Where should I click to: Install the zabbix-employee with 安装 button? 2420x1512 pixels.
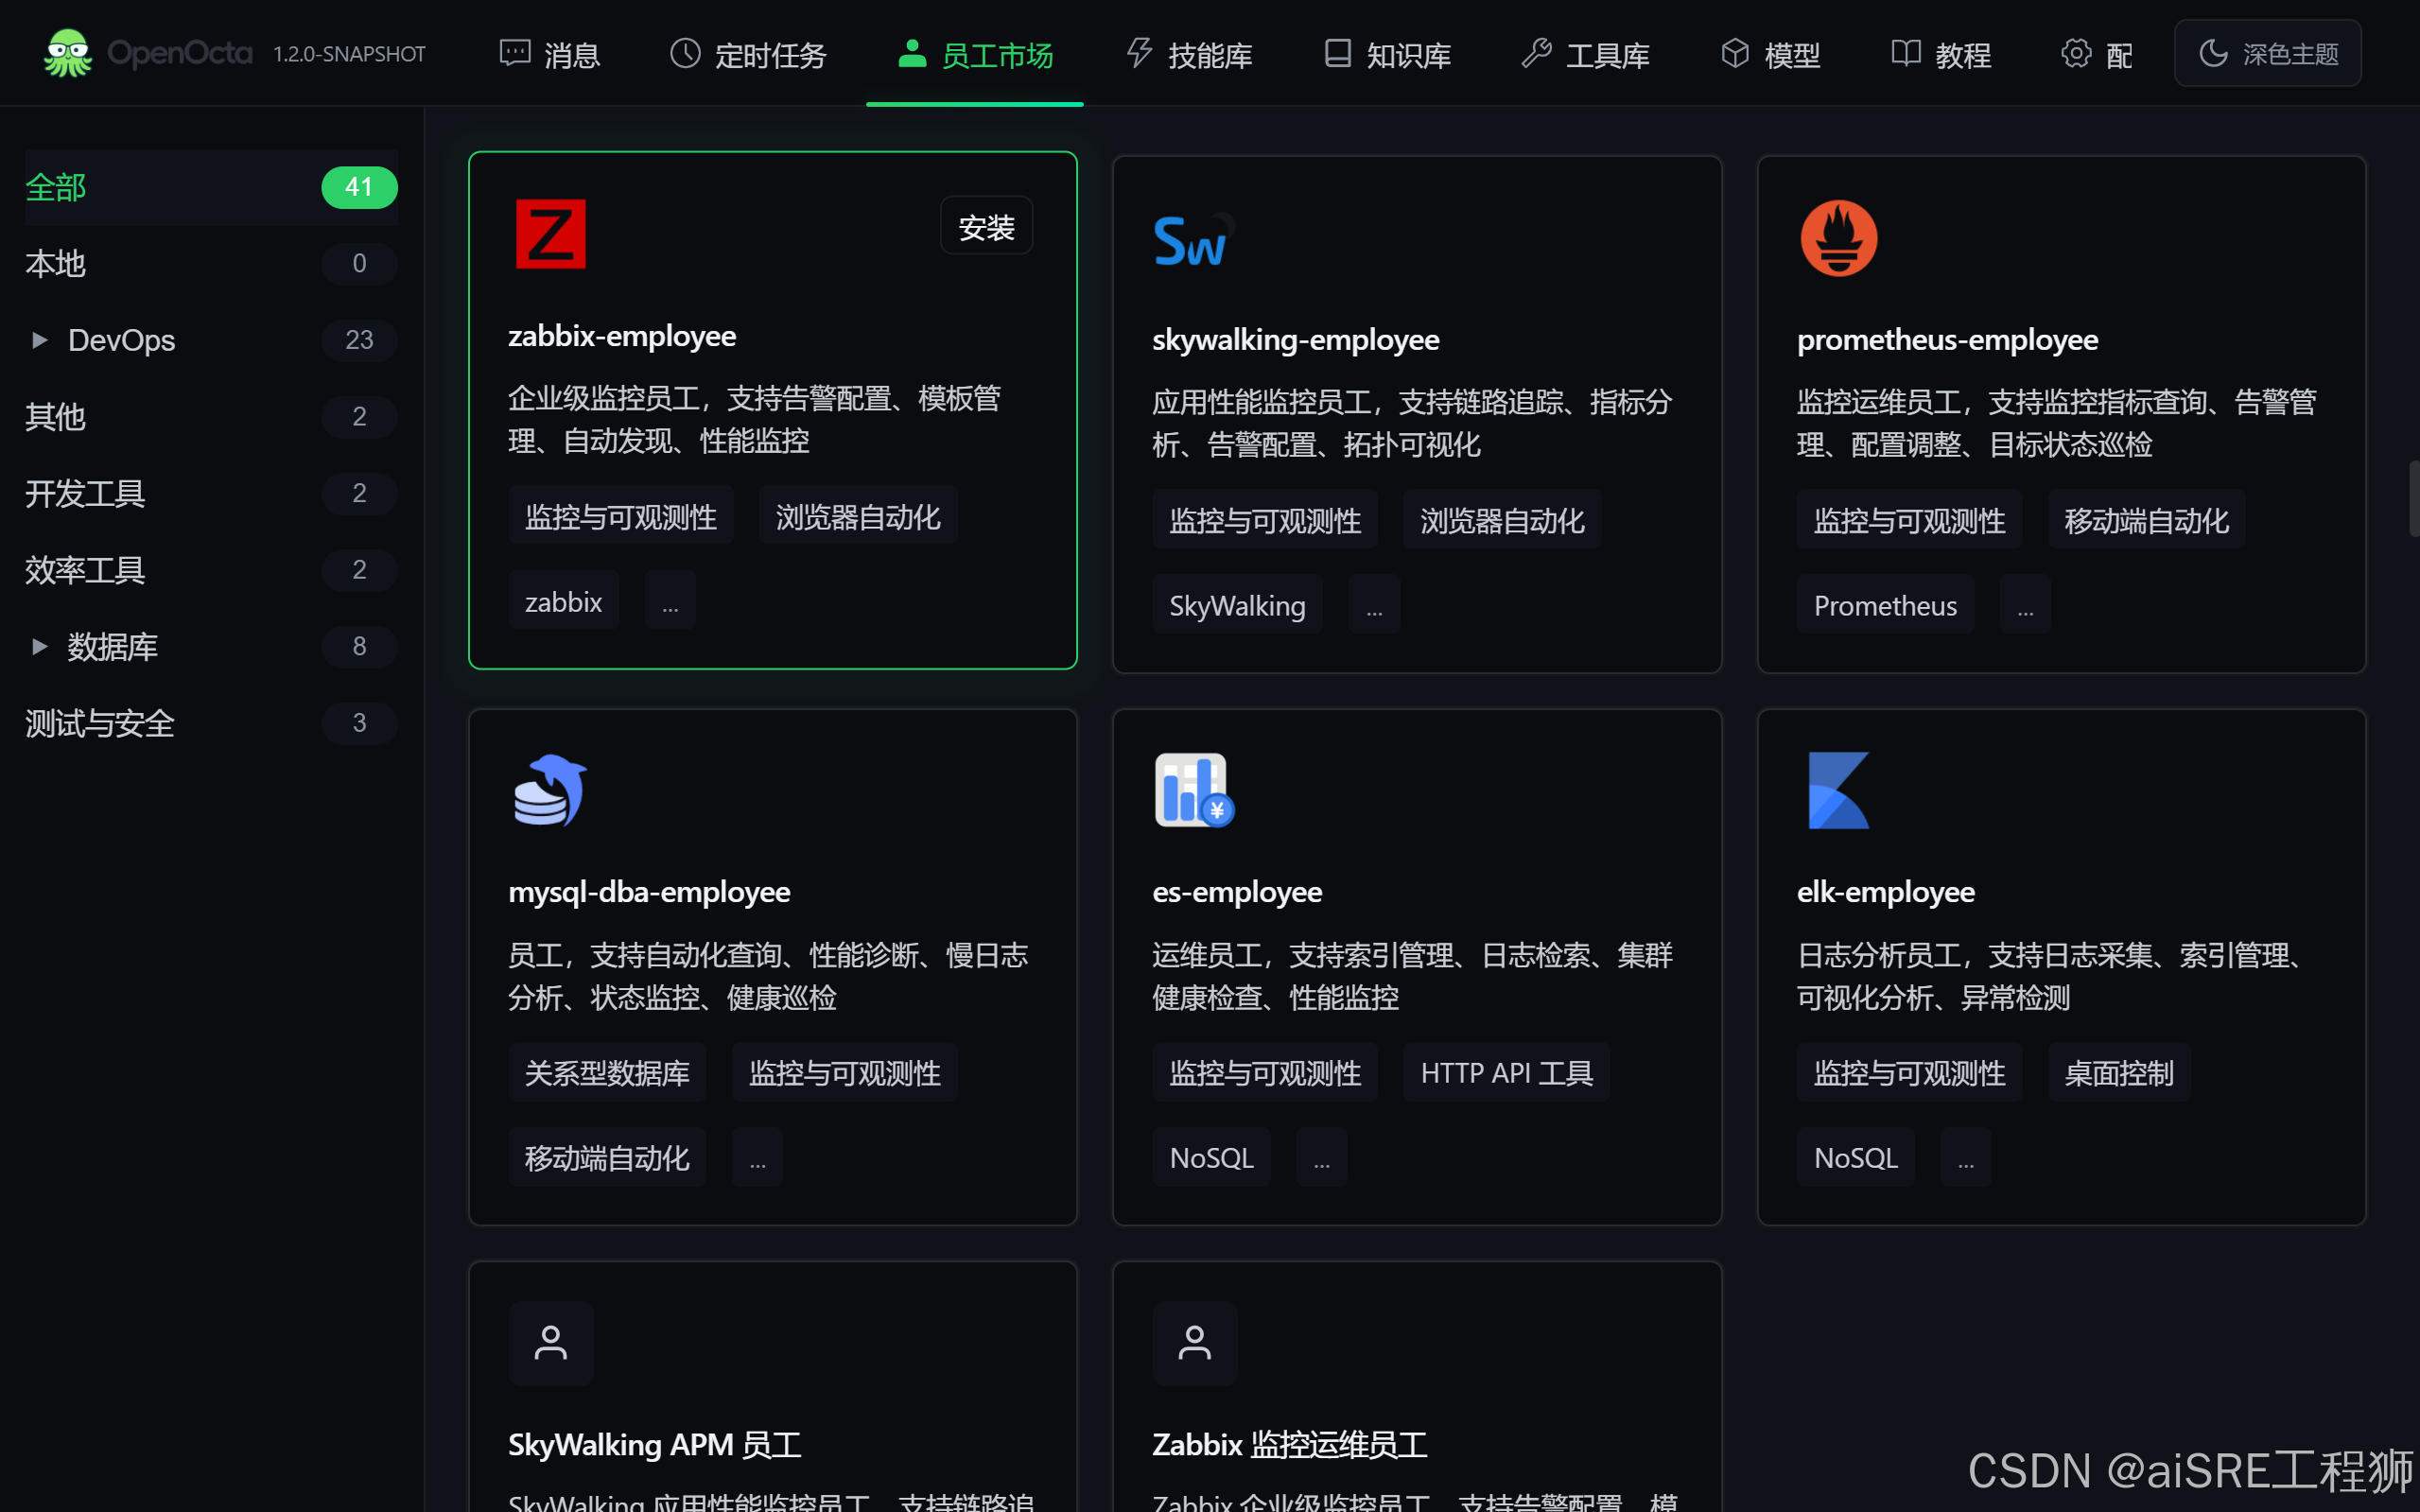pyautogui.click(x=986, y=227)
